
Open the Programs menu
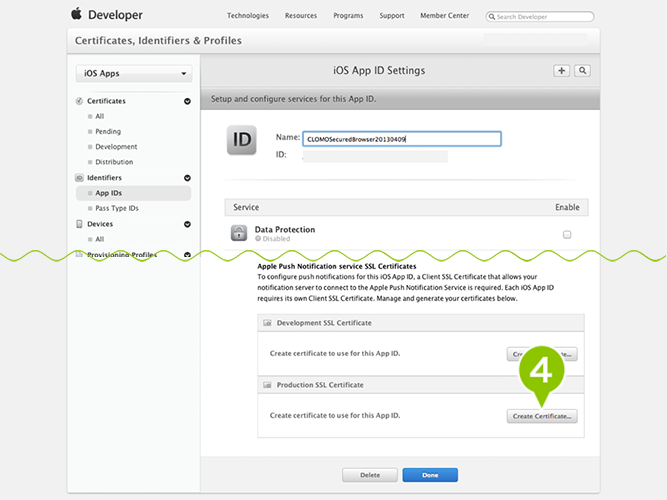[348, 16]
